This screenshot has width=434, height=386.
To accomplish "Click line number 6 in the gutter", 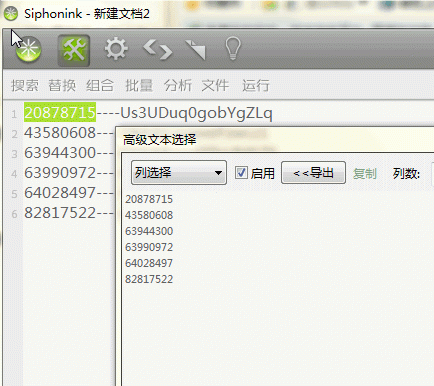I will [x=14, y=214].
